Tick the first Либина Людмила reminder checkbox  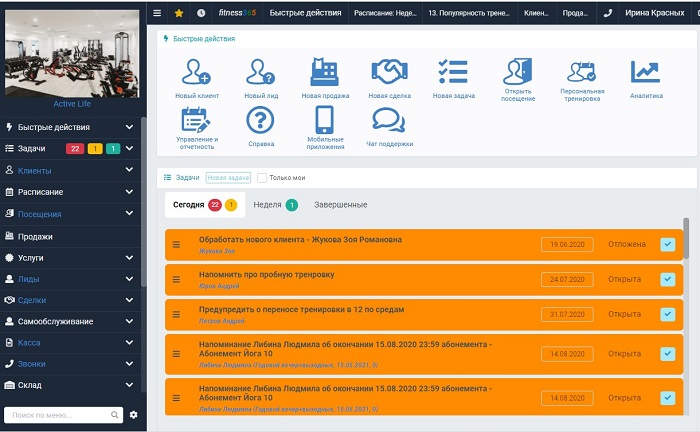[667, 353]
